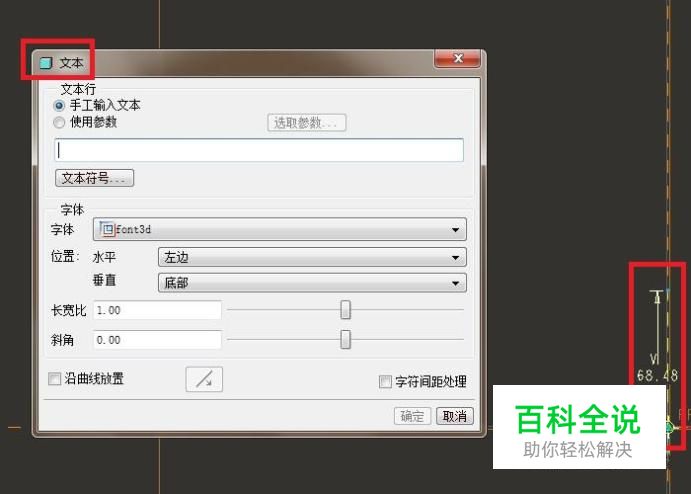Click the 斜角 slider handle

point(346,340)
